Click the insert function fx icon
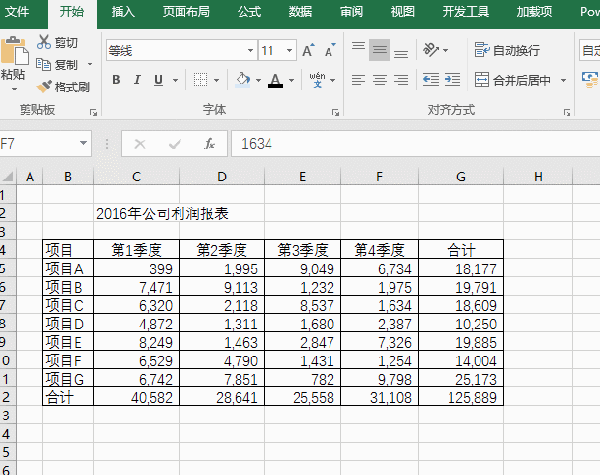The height and width of the screenshot is (475, 600). (209, 144)
